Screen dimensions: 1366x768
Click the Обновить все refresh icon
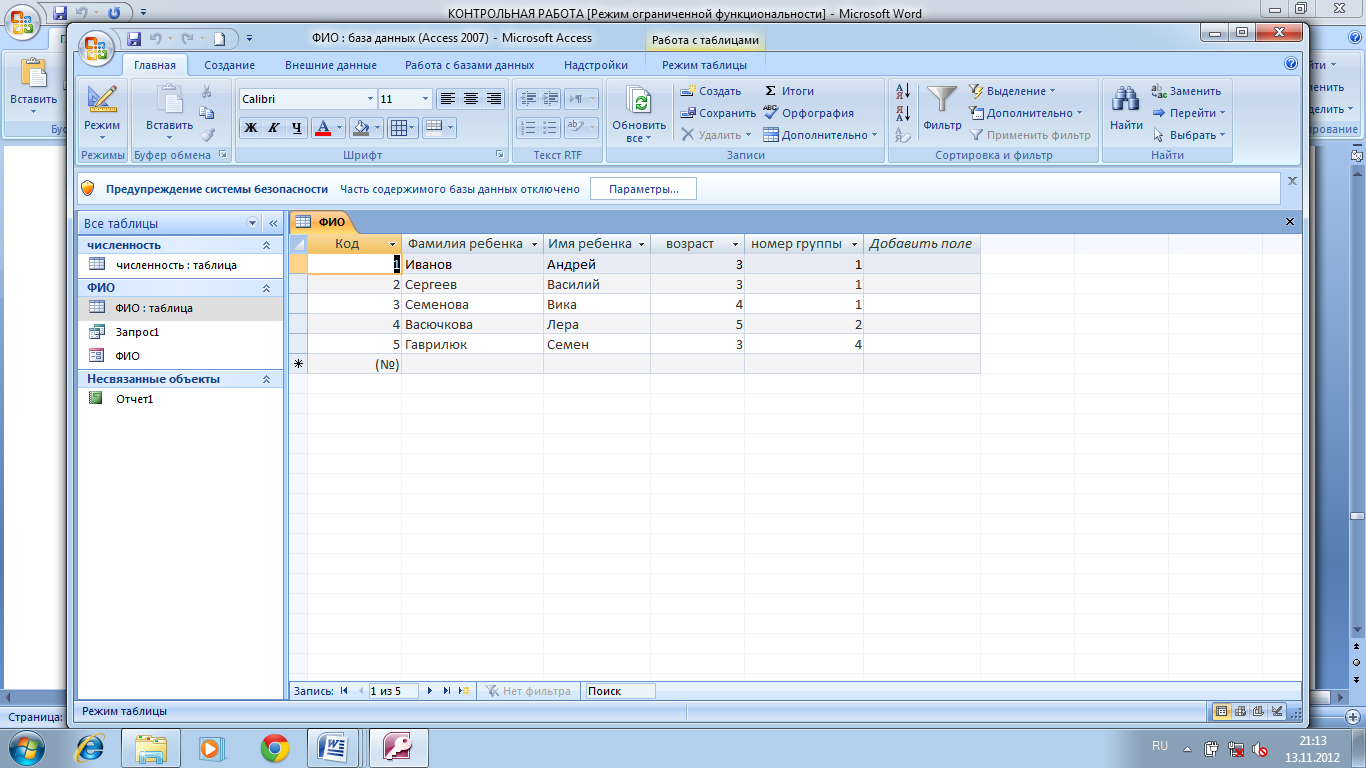coord(639,102)
